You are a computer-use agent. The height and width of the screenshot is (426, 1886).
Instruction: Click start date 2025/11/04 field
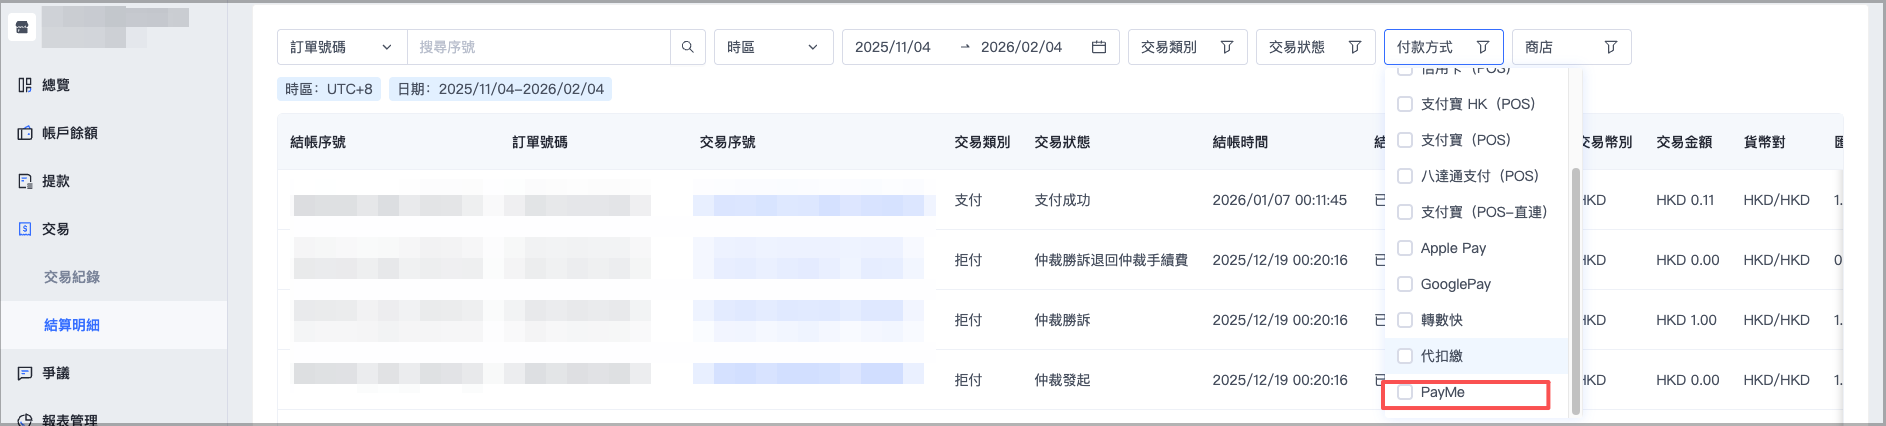point(892,47)
